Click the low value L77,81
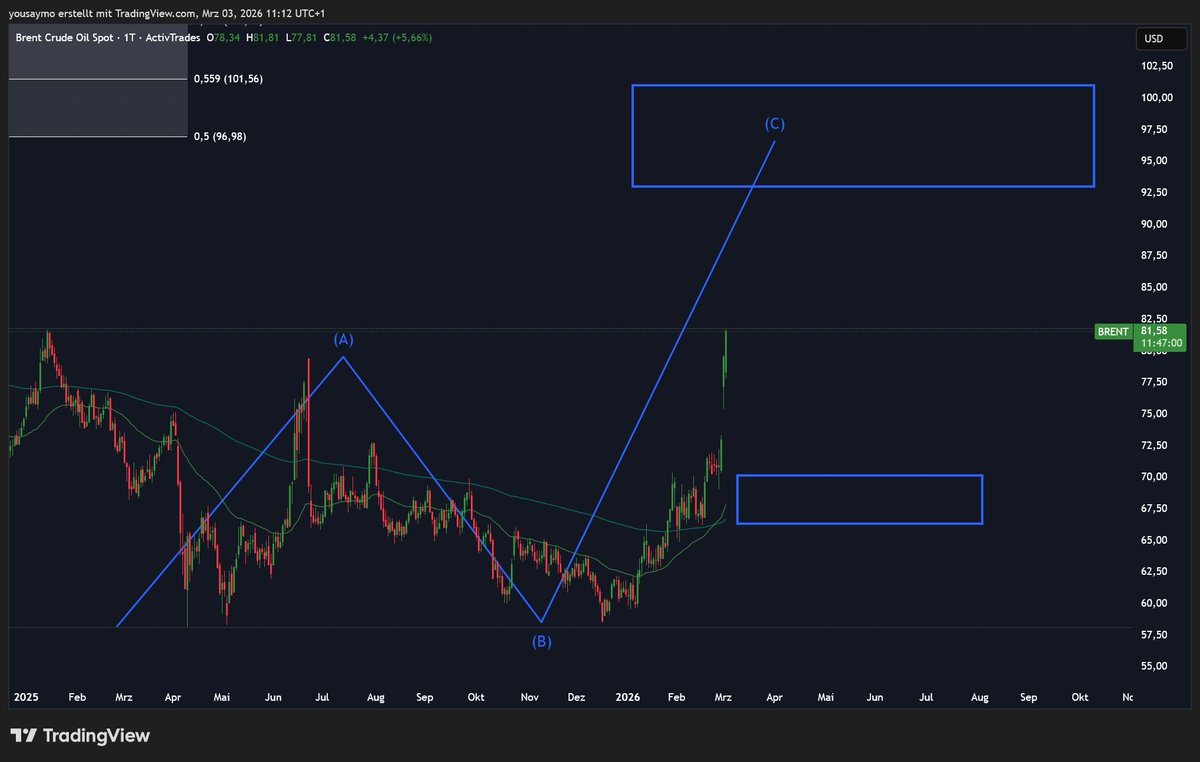The height and width of the screenshot is (762, 1200). (300, 37)
